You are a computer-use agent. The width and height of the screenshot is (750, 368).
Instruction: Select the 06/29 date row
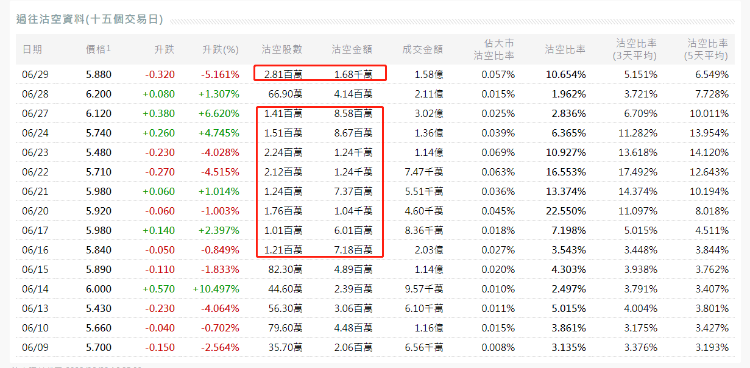click(x=375, y=74)
